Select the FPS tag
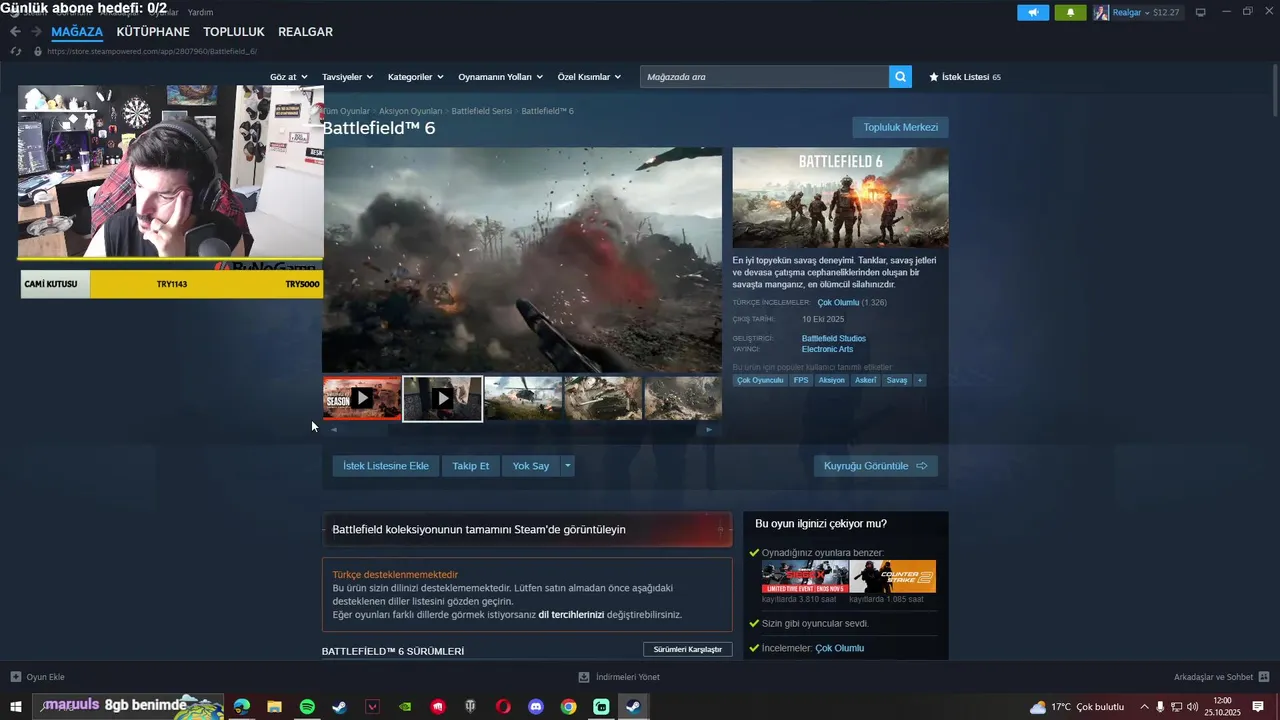1280x720 pixels. click(x=801, y=380)
